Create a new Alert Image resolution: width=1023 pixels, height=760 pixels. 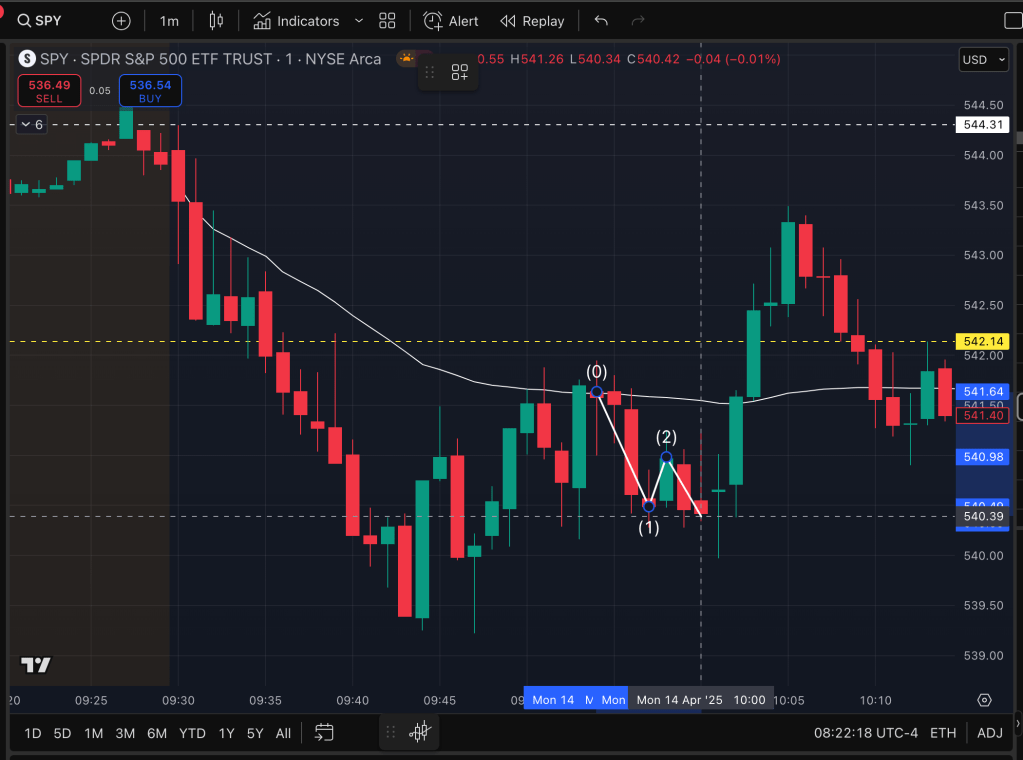451,21
